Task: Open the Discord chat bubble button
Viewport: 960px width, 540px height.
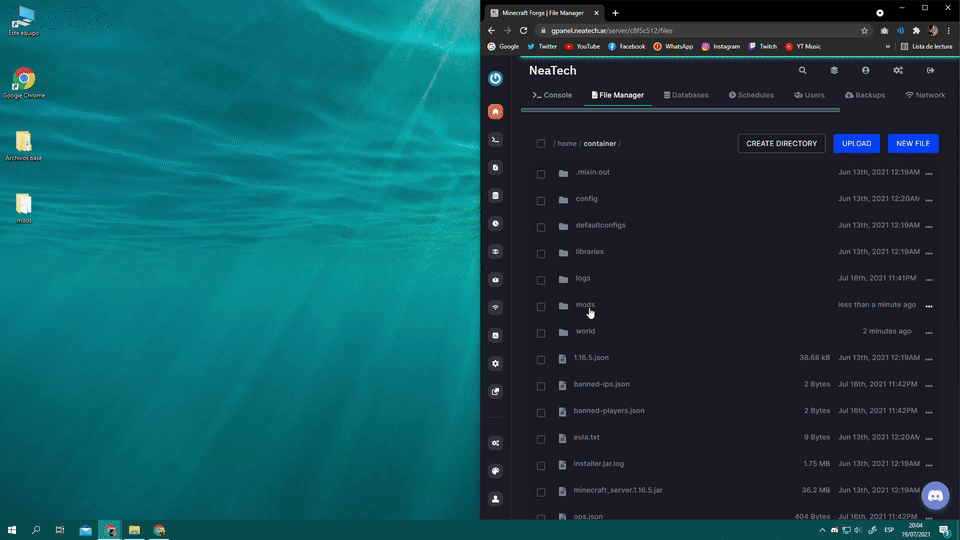Action: coord(936,495)
